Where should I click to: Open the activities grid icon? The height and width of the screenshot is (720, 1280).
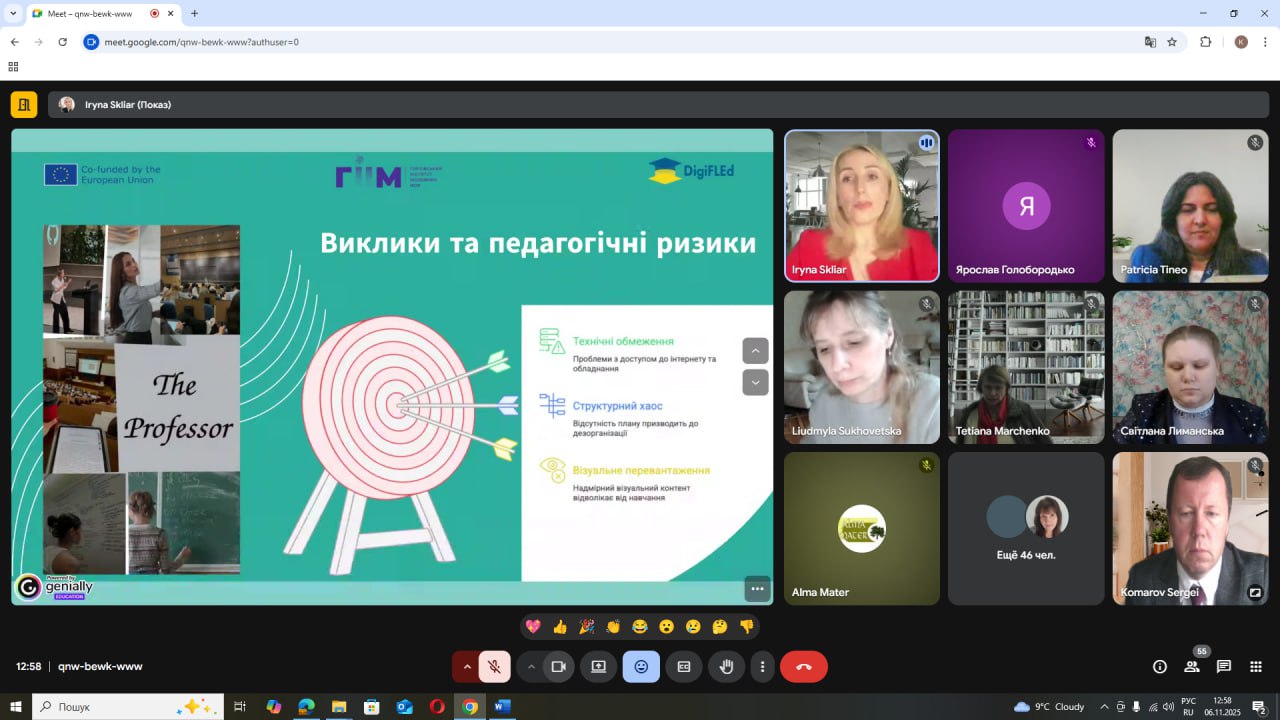(1256, 667)
